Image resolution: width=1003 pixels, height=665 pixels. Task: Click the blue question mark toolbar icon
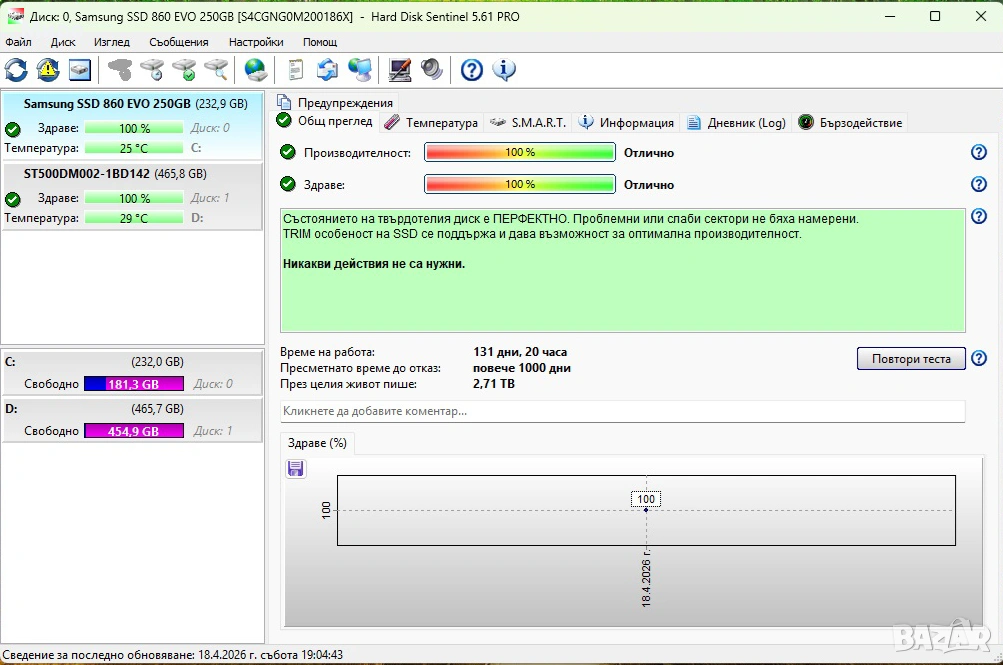(472, 69)
